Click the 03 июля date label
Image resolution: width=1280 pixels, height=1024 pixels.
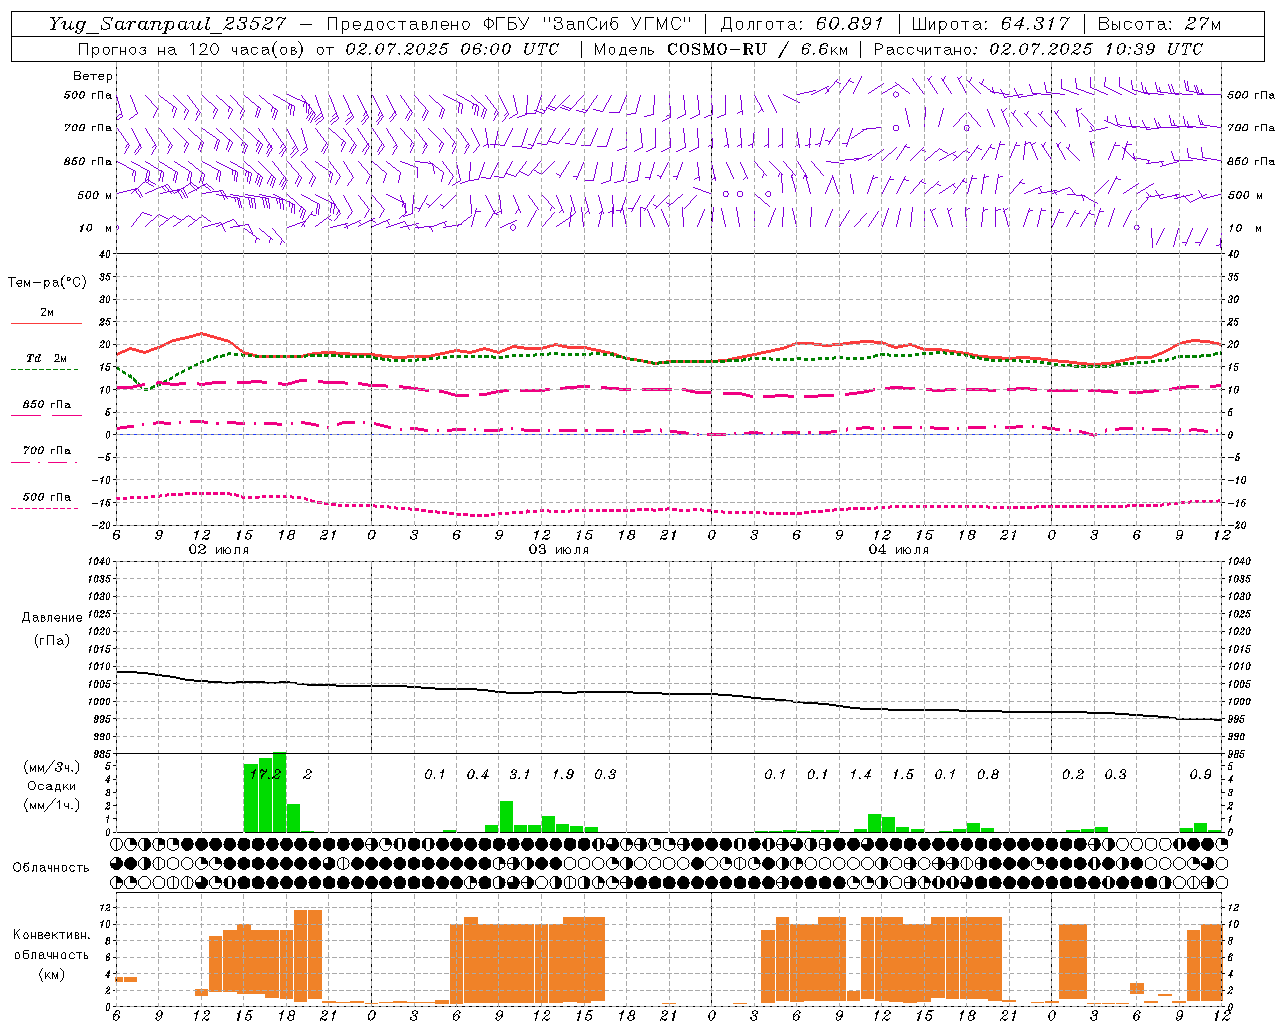pos(559,550)
